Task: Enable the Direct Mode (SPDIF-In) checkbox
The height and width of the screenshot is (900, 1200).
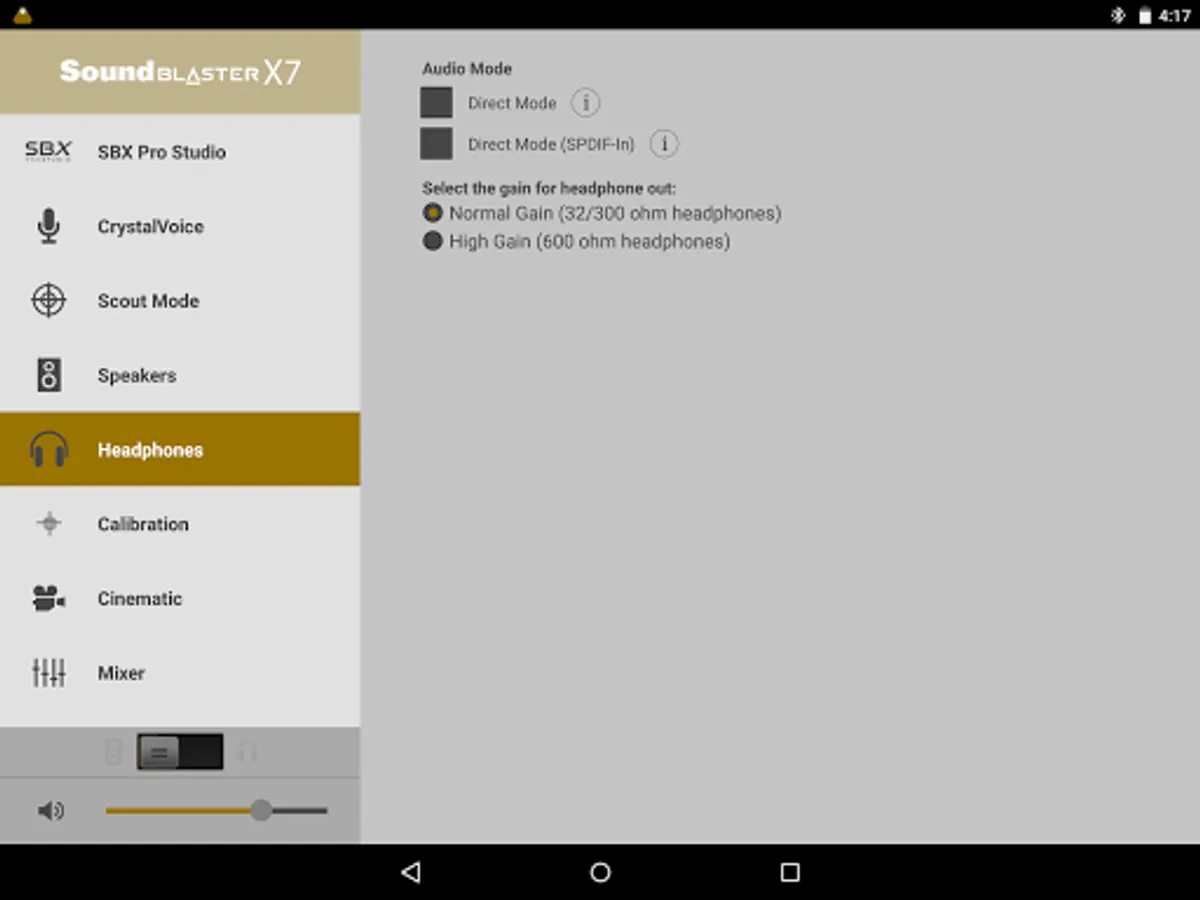Action: click(436, 144)
